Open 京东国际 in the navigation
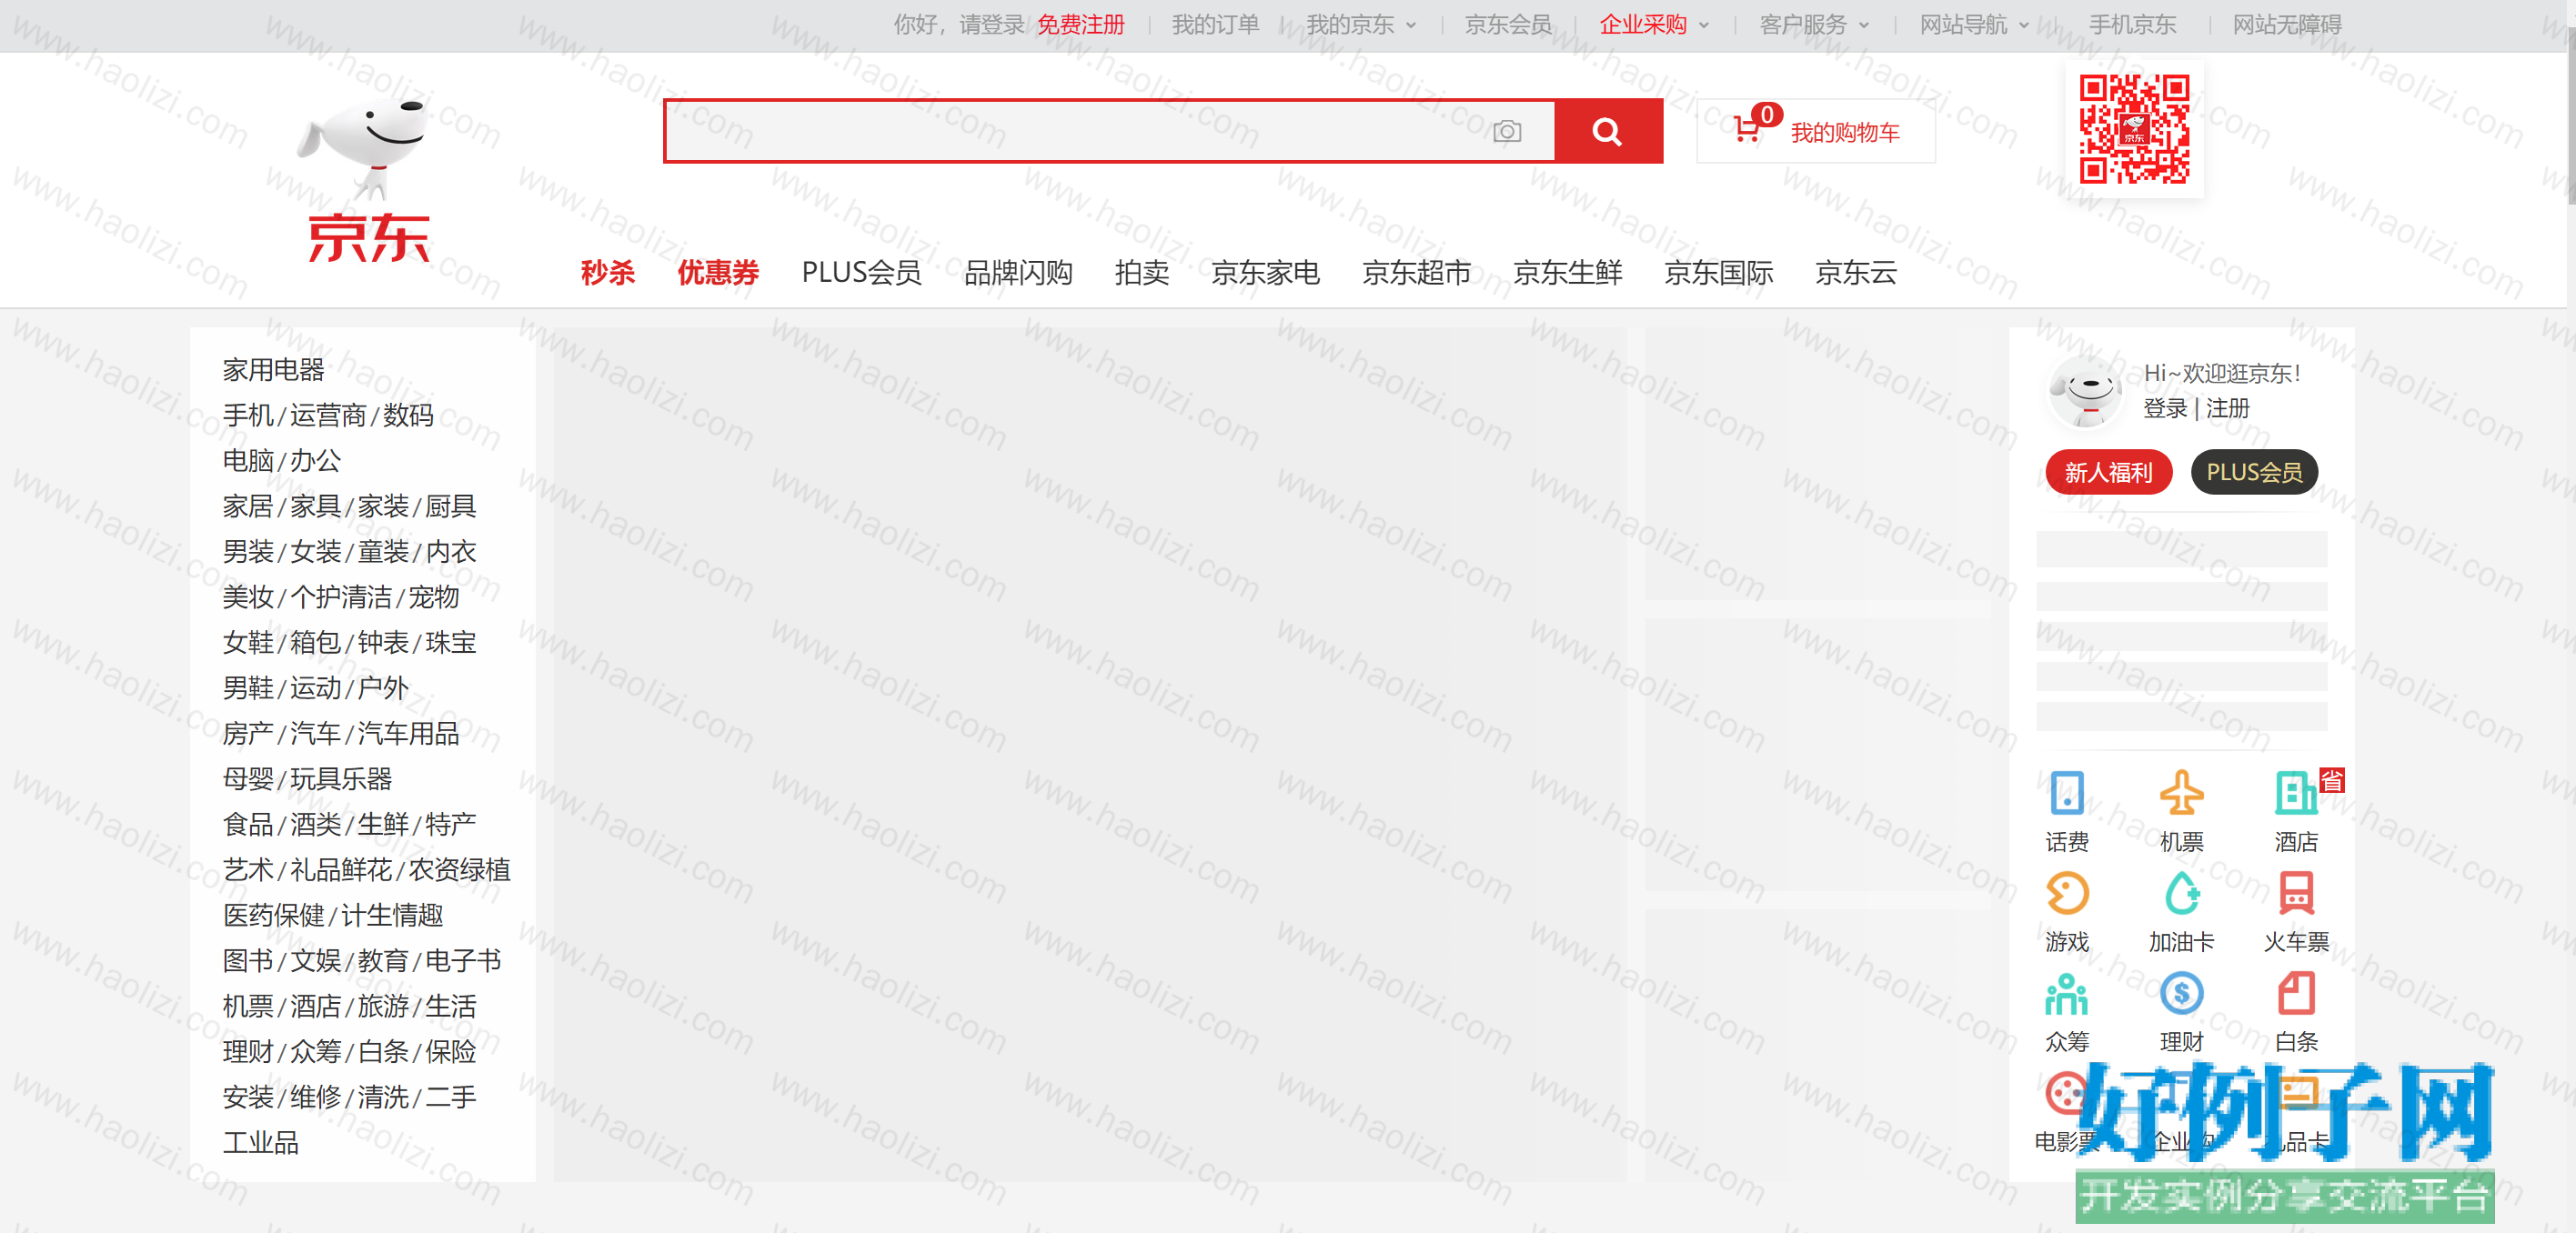 point(1719,272)
